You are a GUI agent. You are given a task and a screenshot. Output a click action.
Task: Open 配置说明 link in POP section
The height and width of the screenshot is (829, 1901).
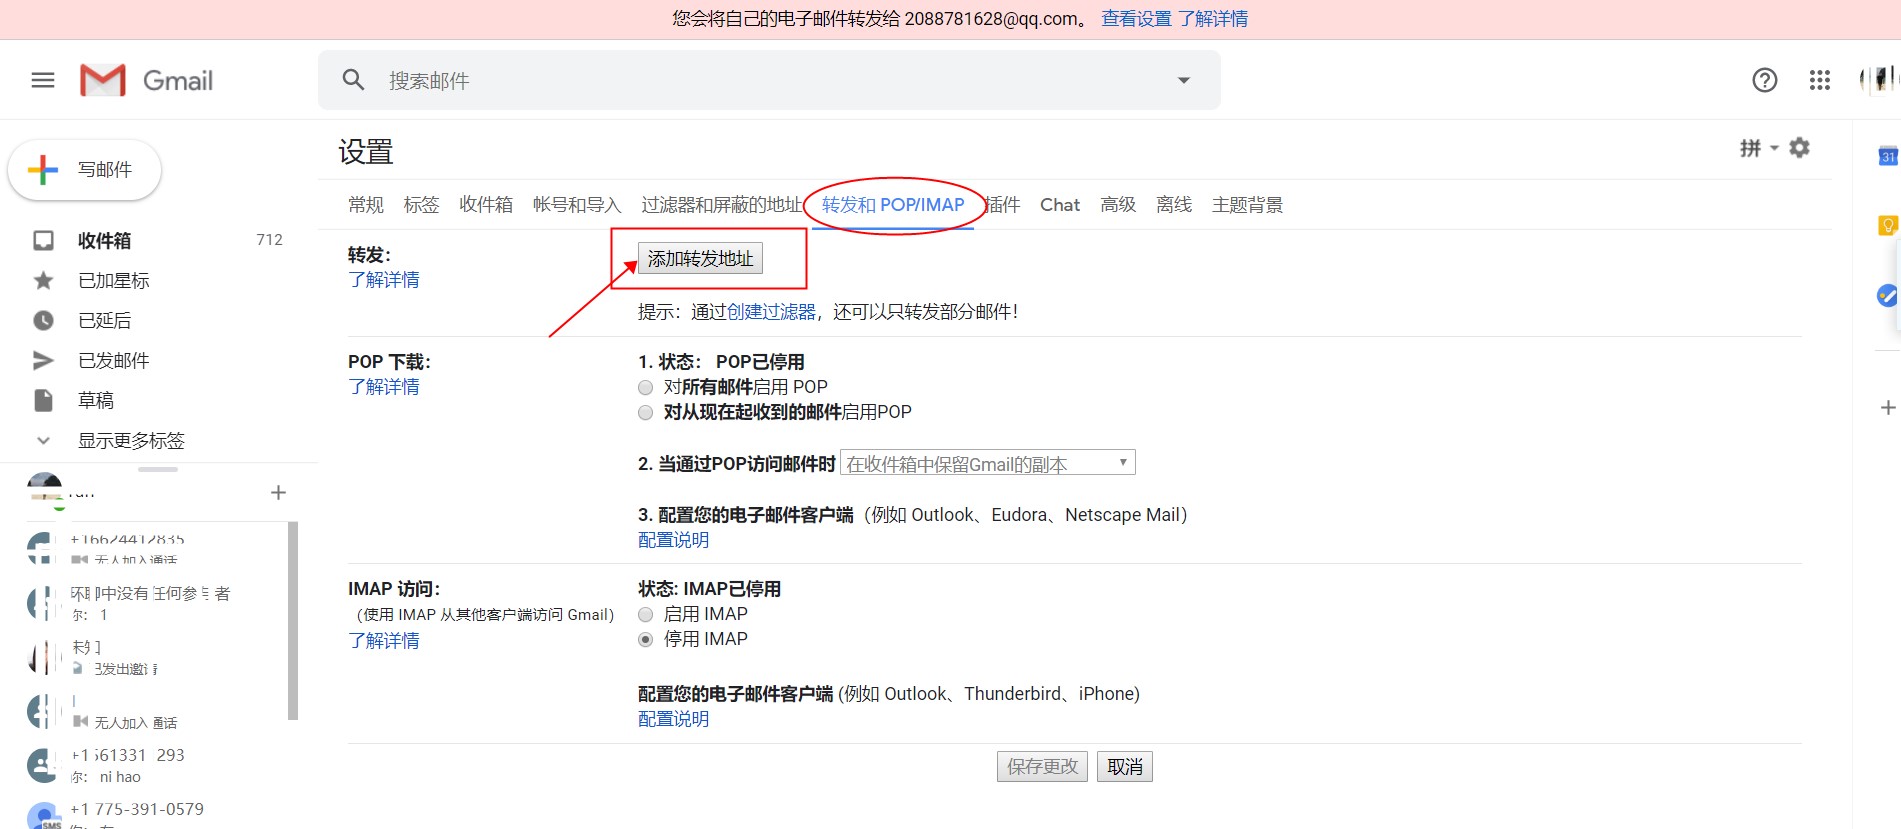click(x=674, y=540)
